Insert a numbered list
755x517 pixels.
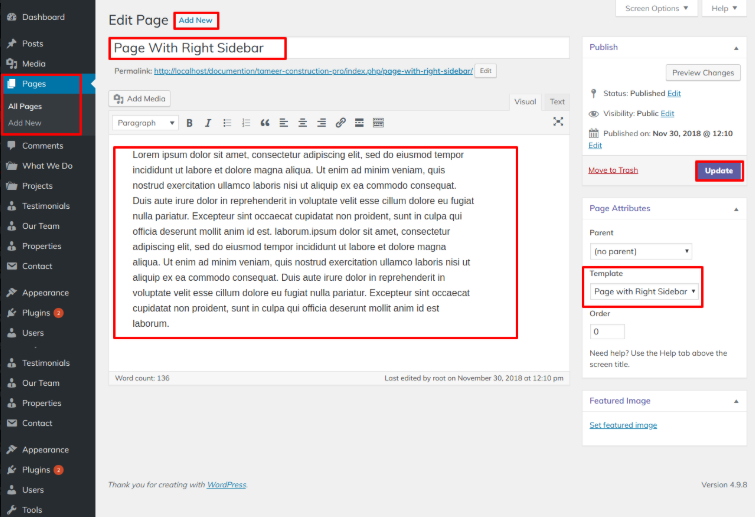pyautogui.click(x=246, y=123)
